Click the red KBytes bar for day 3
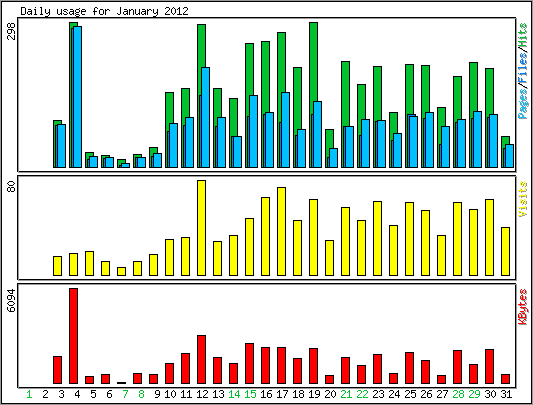533x405 pixels. (57, 370)
